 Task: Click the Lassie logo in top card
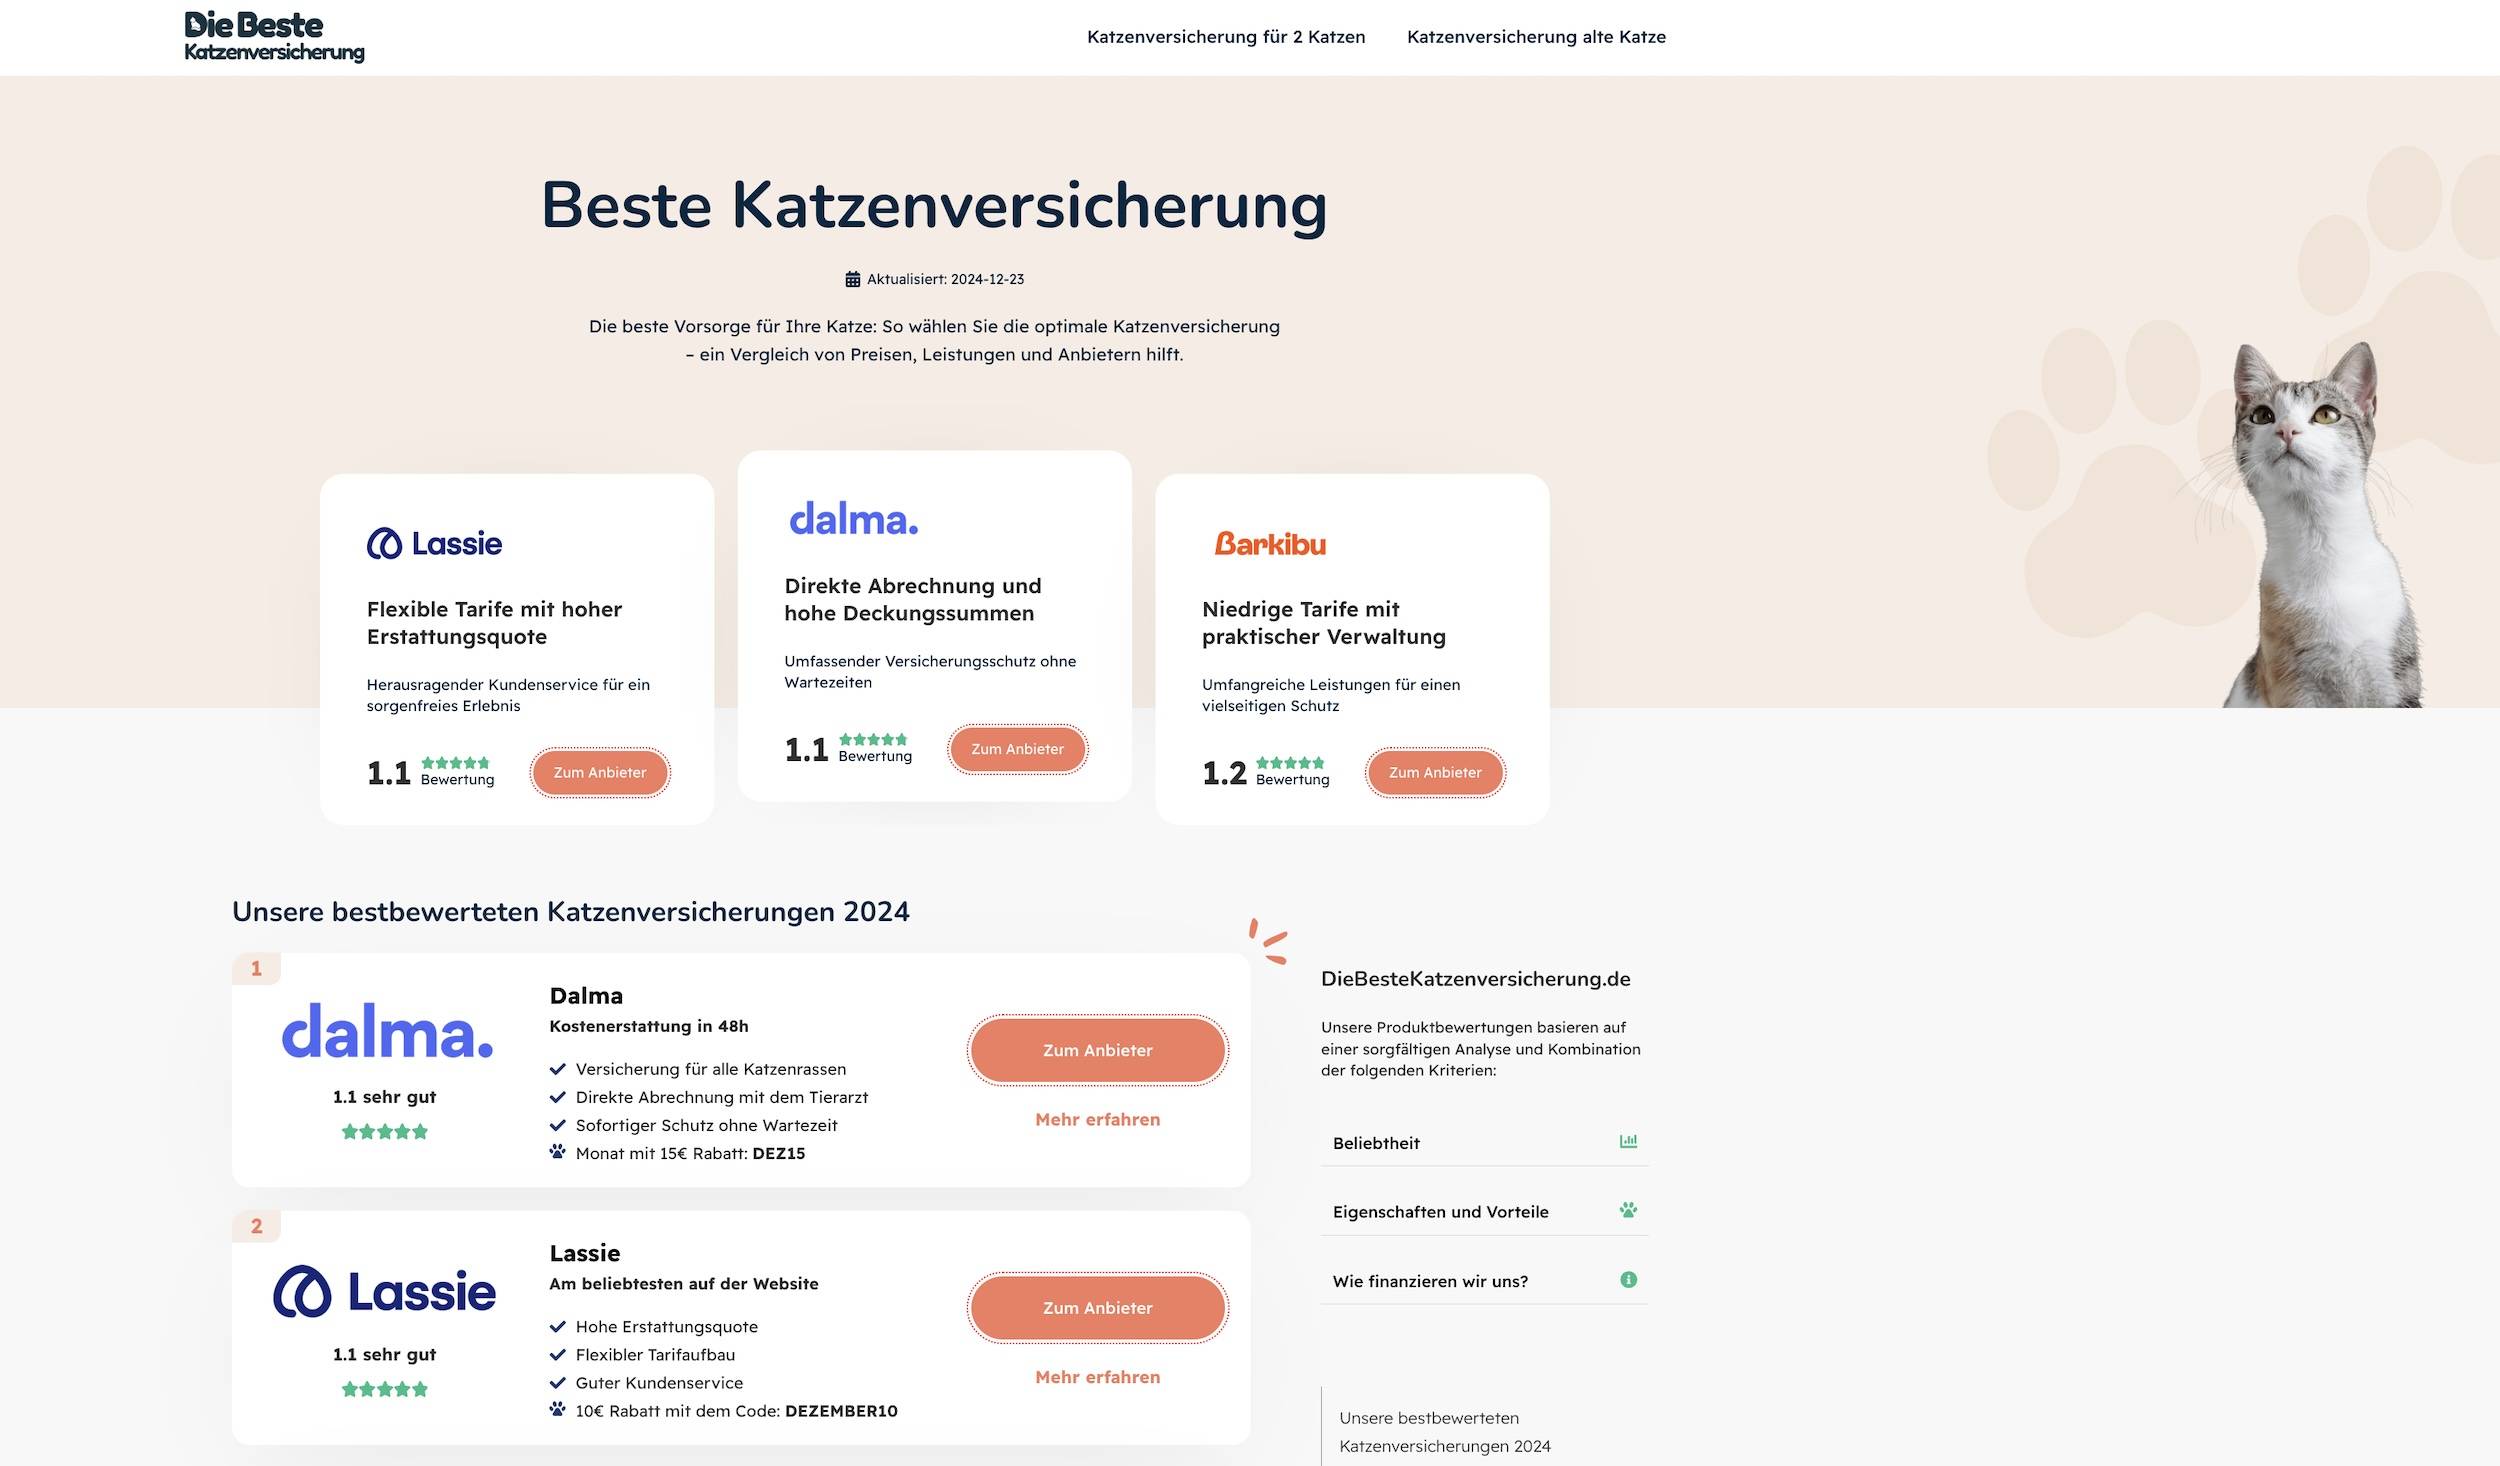[x=434, y=544]
